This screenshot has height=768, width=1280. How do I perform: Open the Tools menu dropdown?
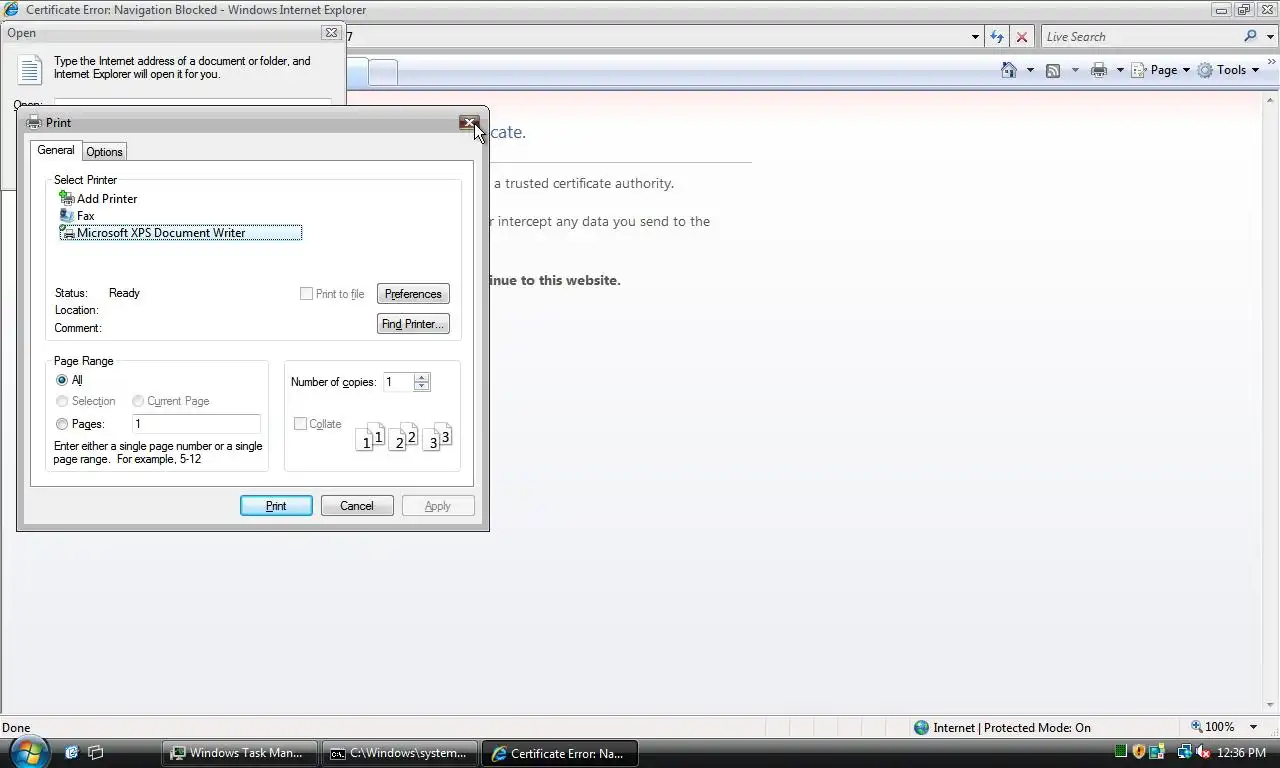tap(1229, 70)
